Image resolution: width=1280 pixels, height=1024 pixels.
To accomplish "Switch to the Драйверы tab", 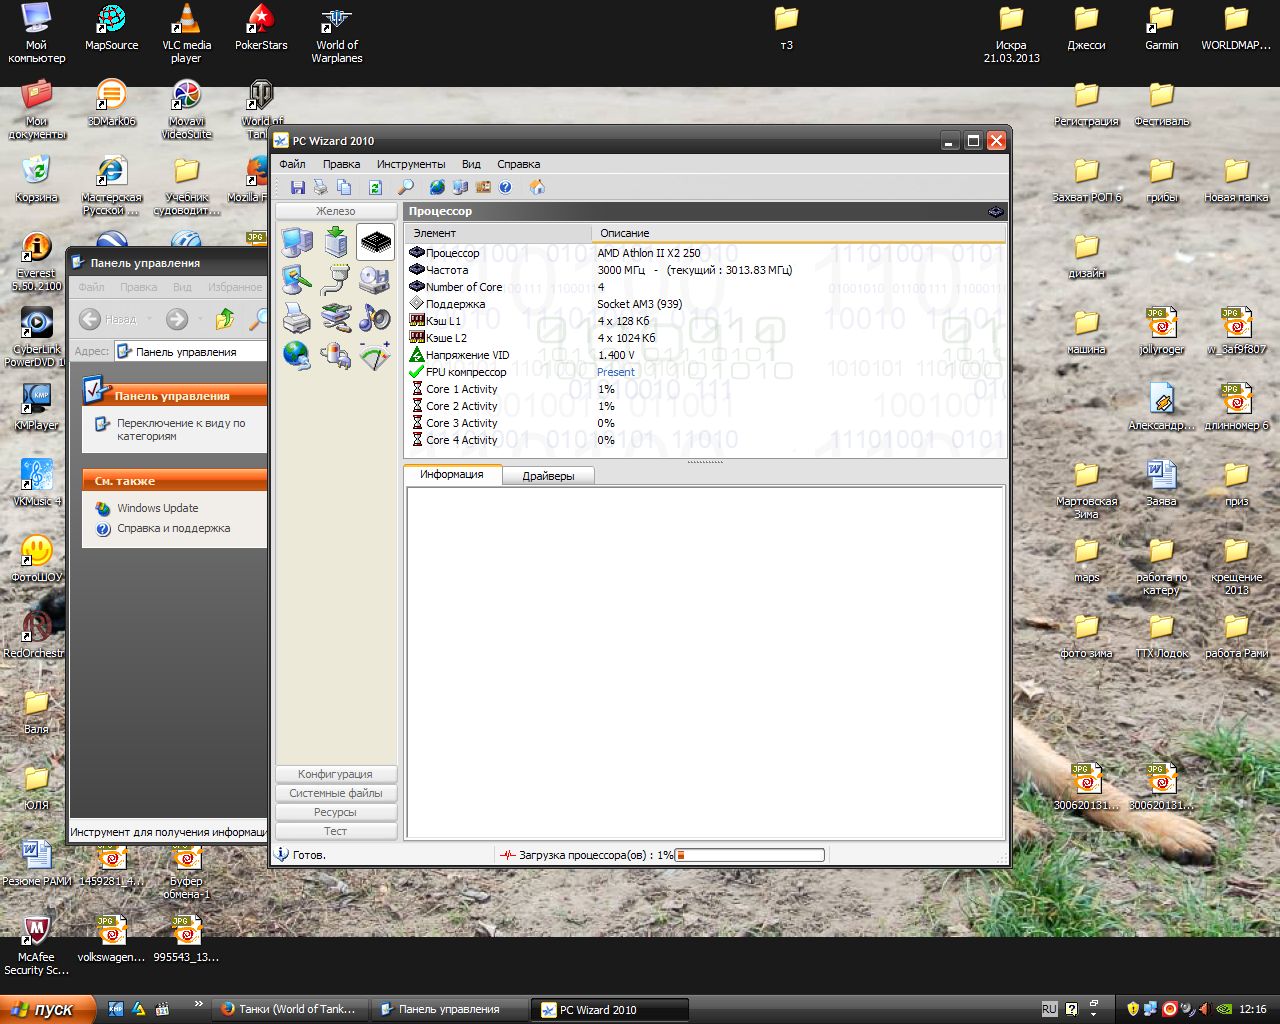I will coord(548,476).
